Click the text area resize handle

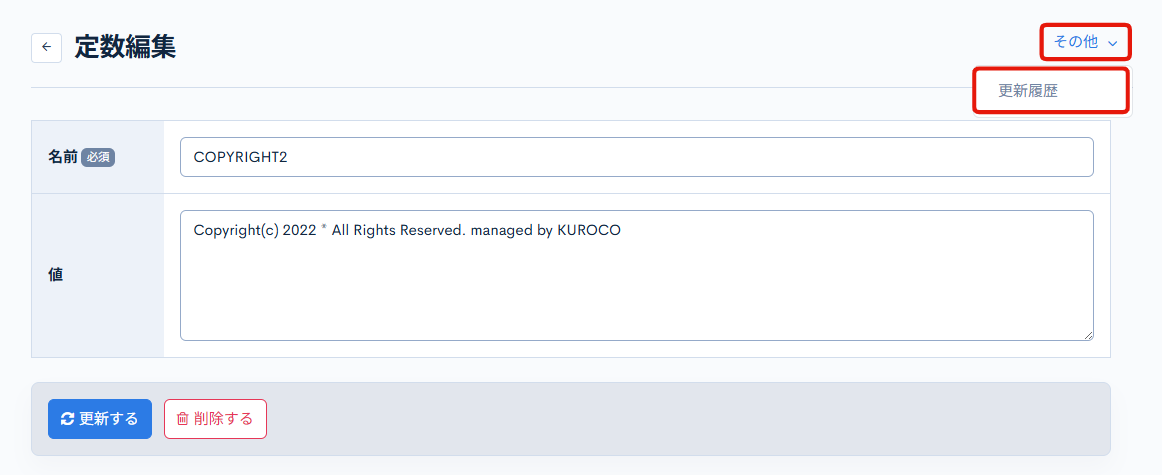point(1088,335)
